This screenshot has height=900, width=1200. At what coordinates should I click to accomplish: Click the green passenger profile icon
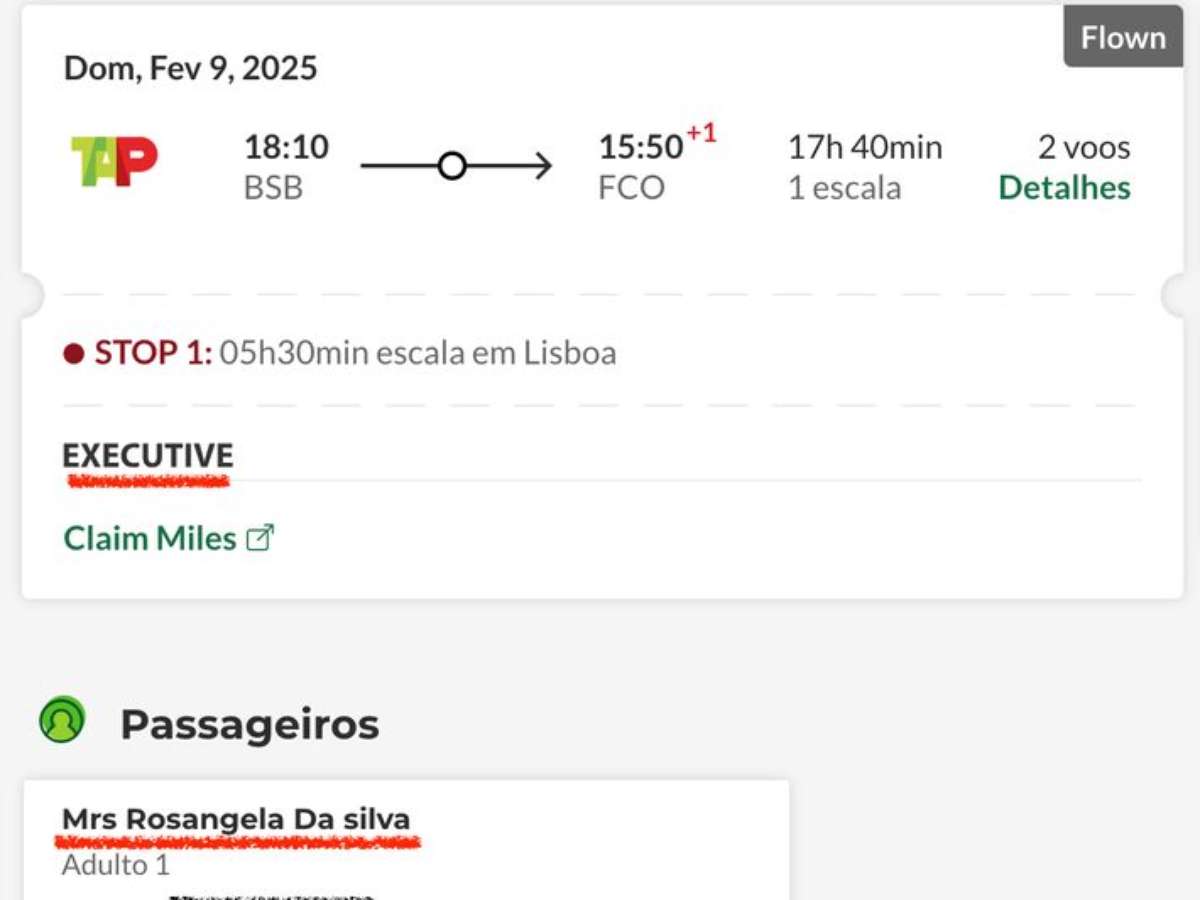[62, 720]
